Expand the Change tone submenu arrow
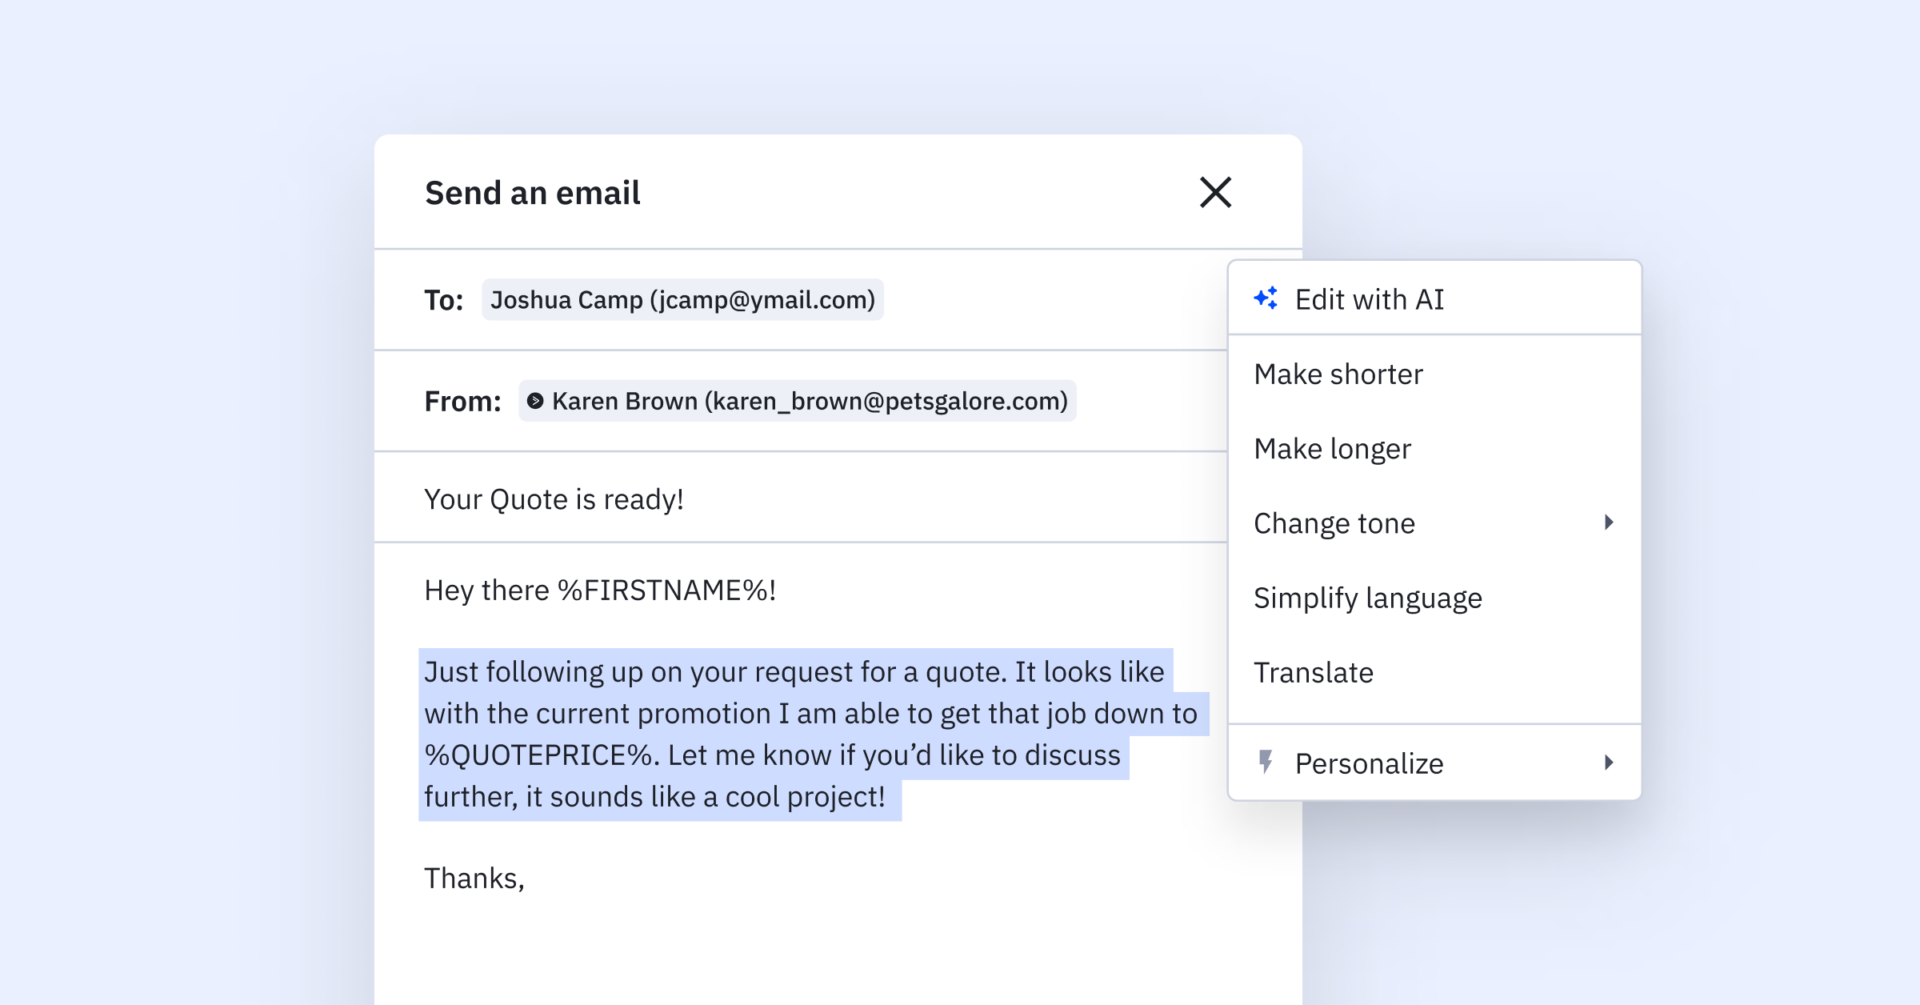 point(1608,522)
